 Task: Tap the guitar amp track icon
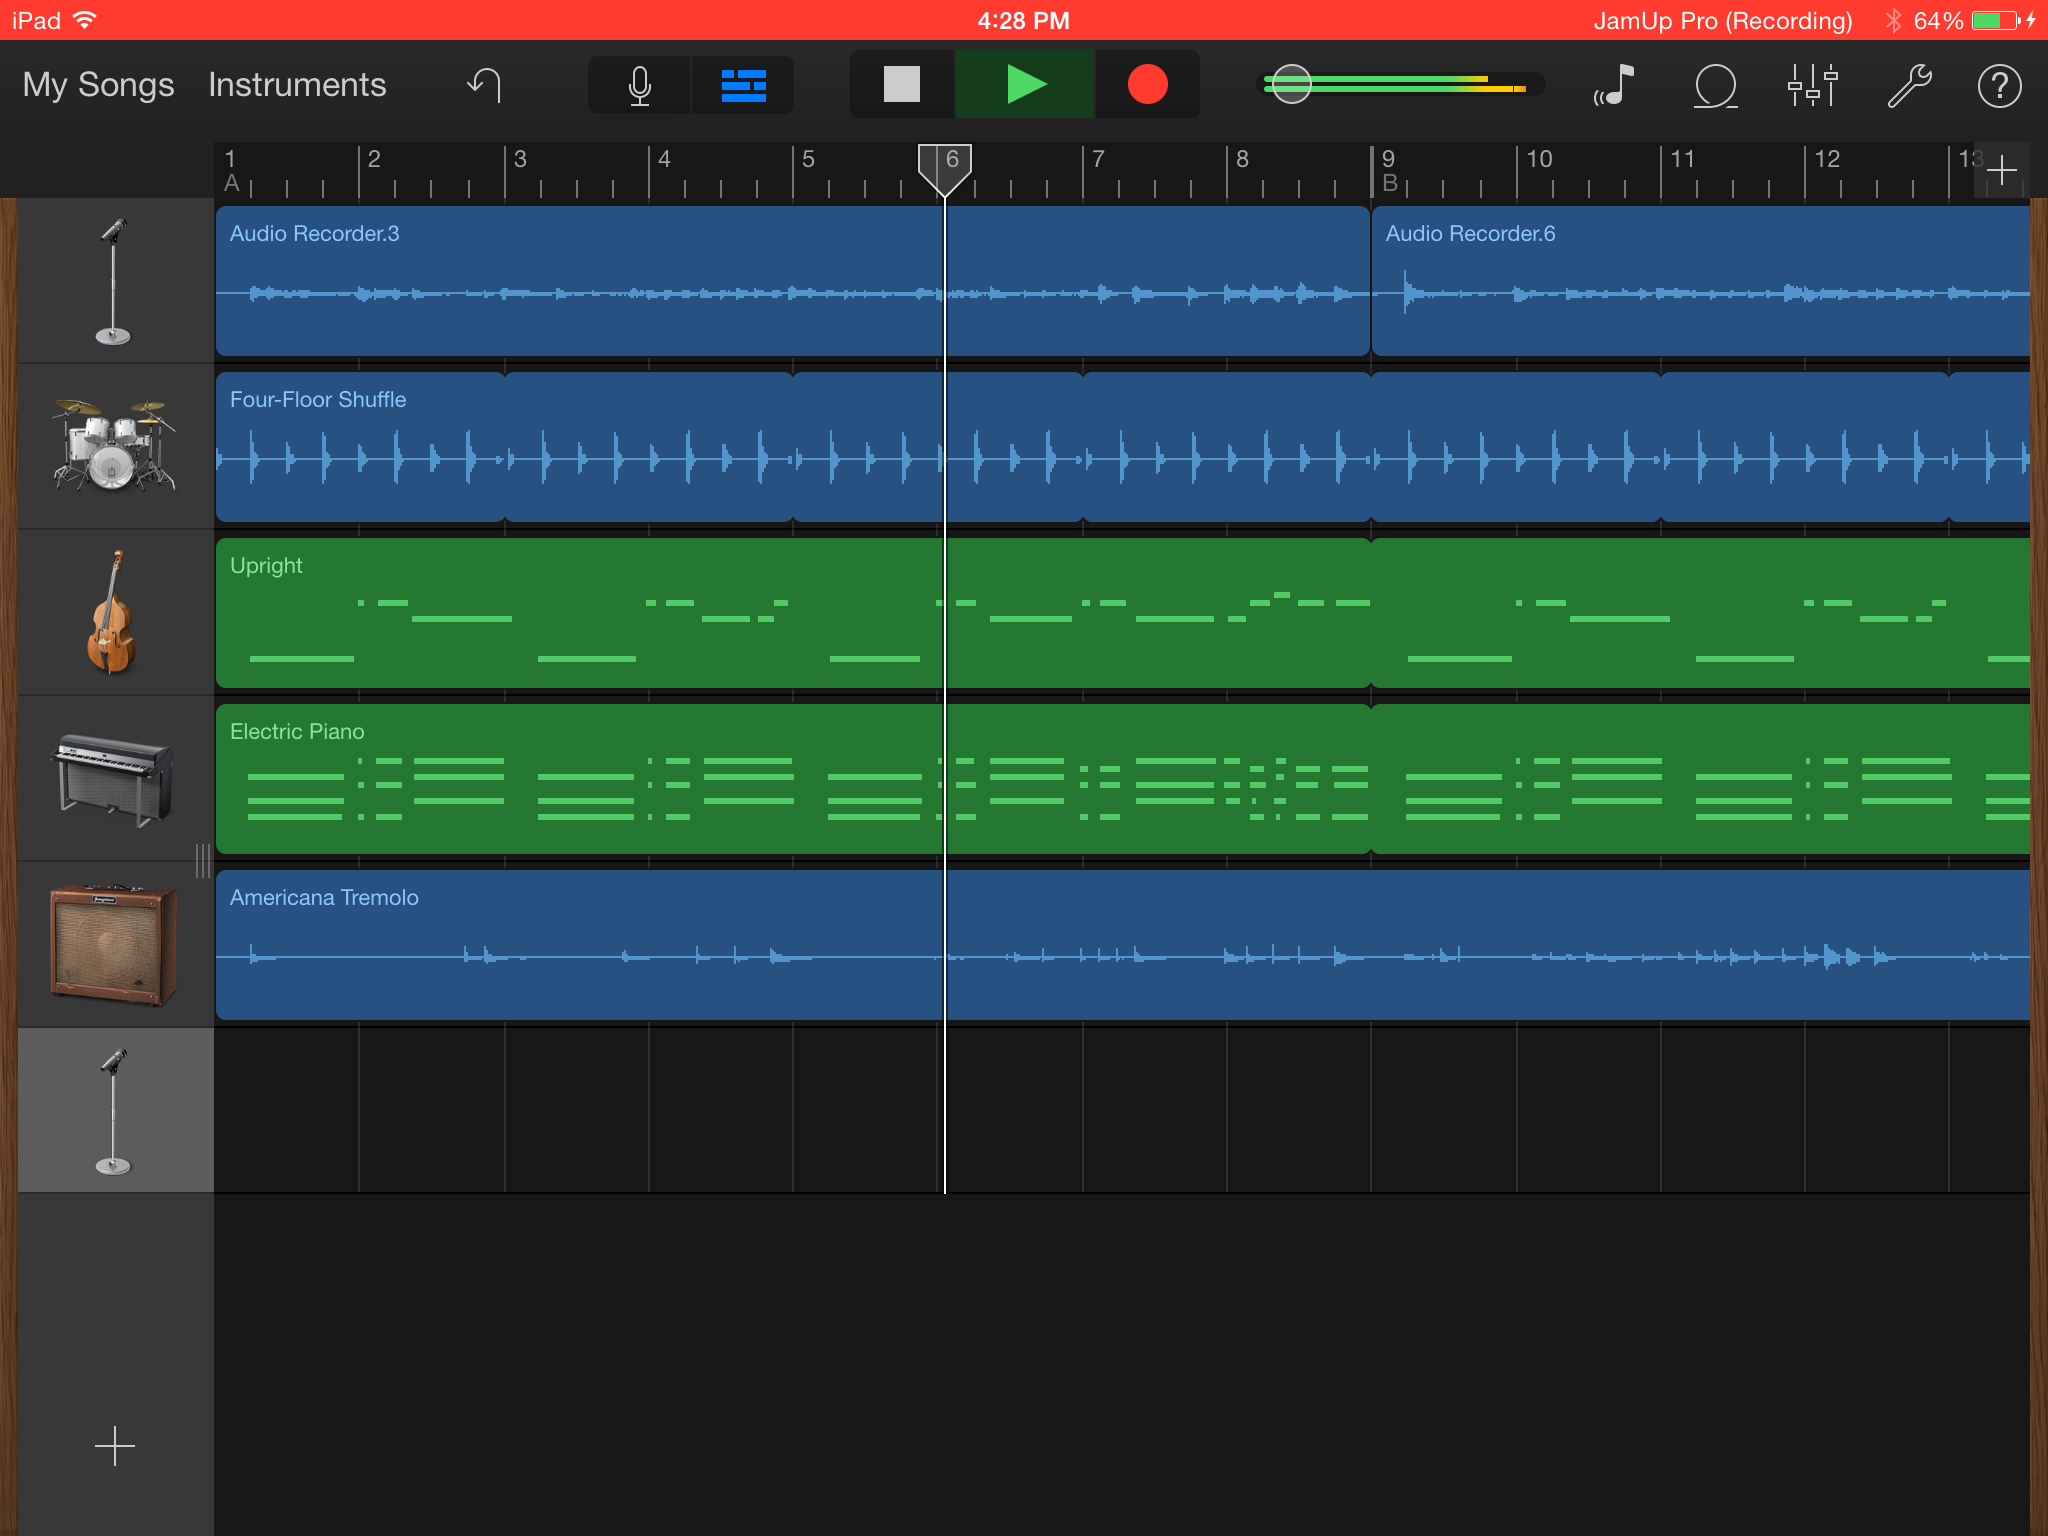pyautogui.click(x=112, y=944)
